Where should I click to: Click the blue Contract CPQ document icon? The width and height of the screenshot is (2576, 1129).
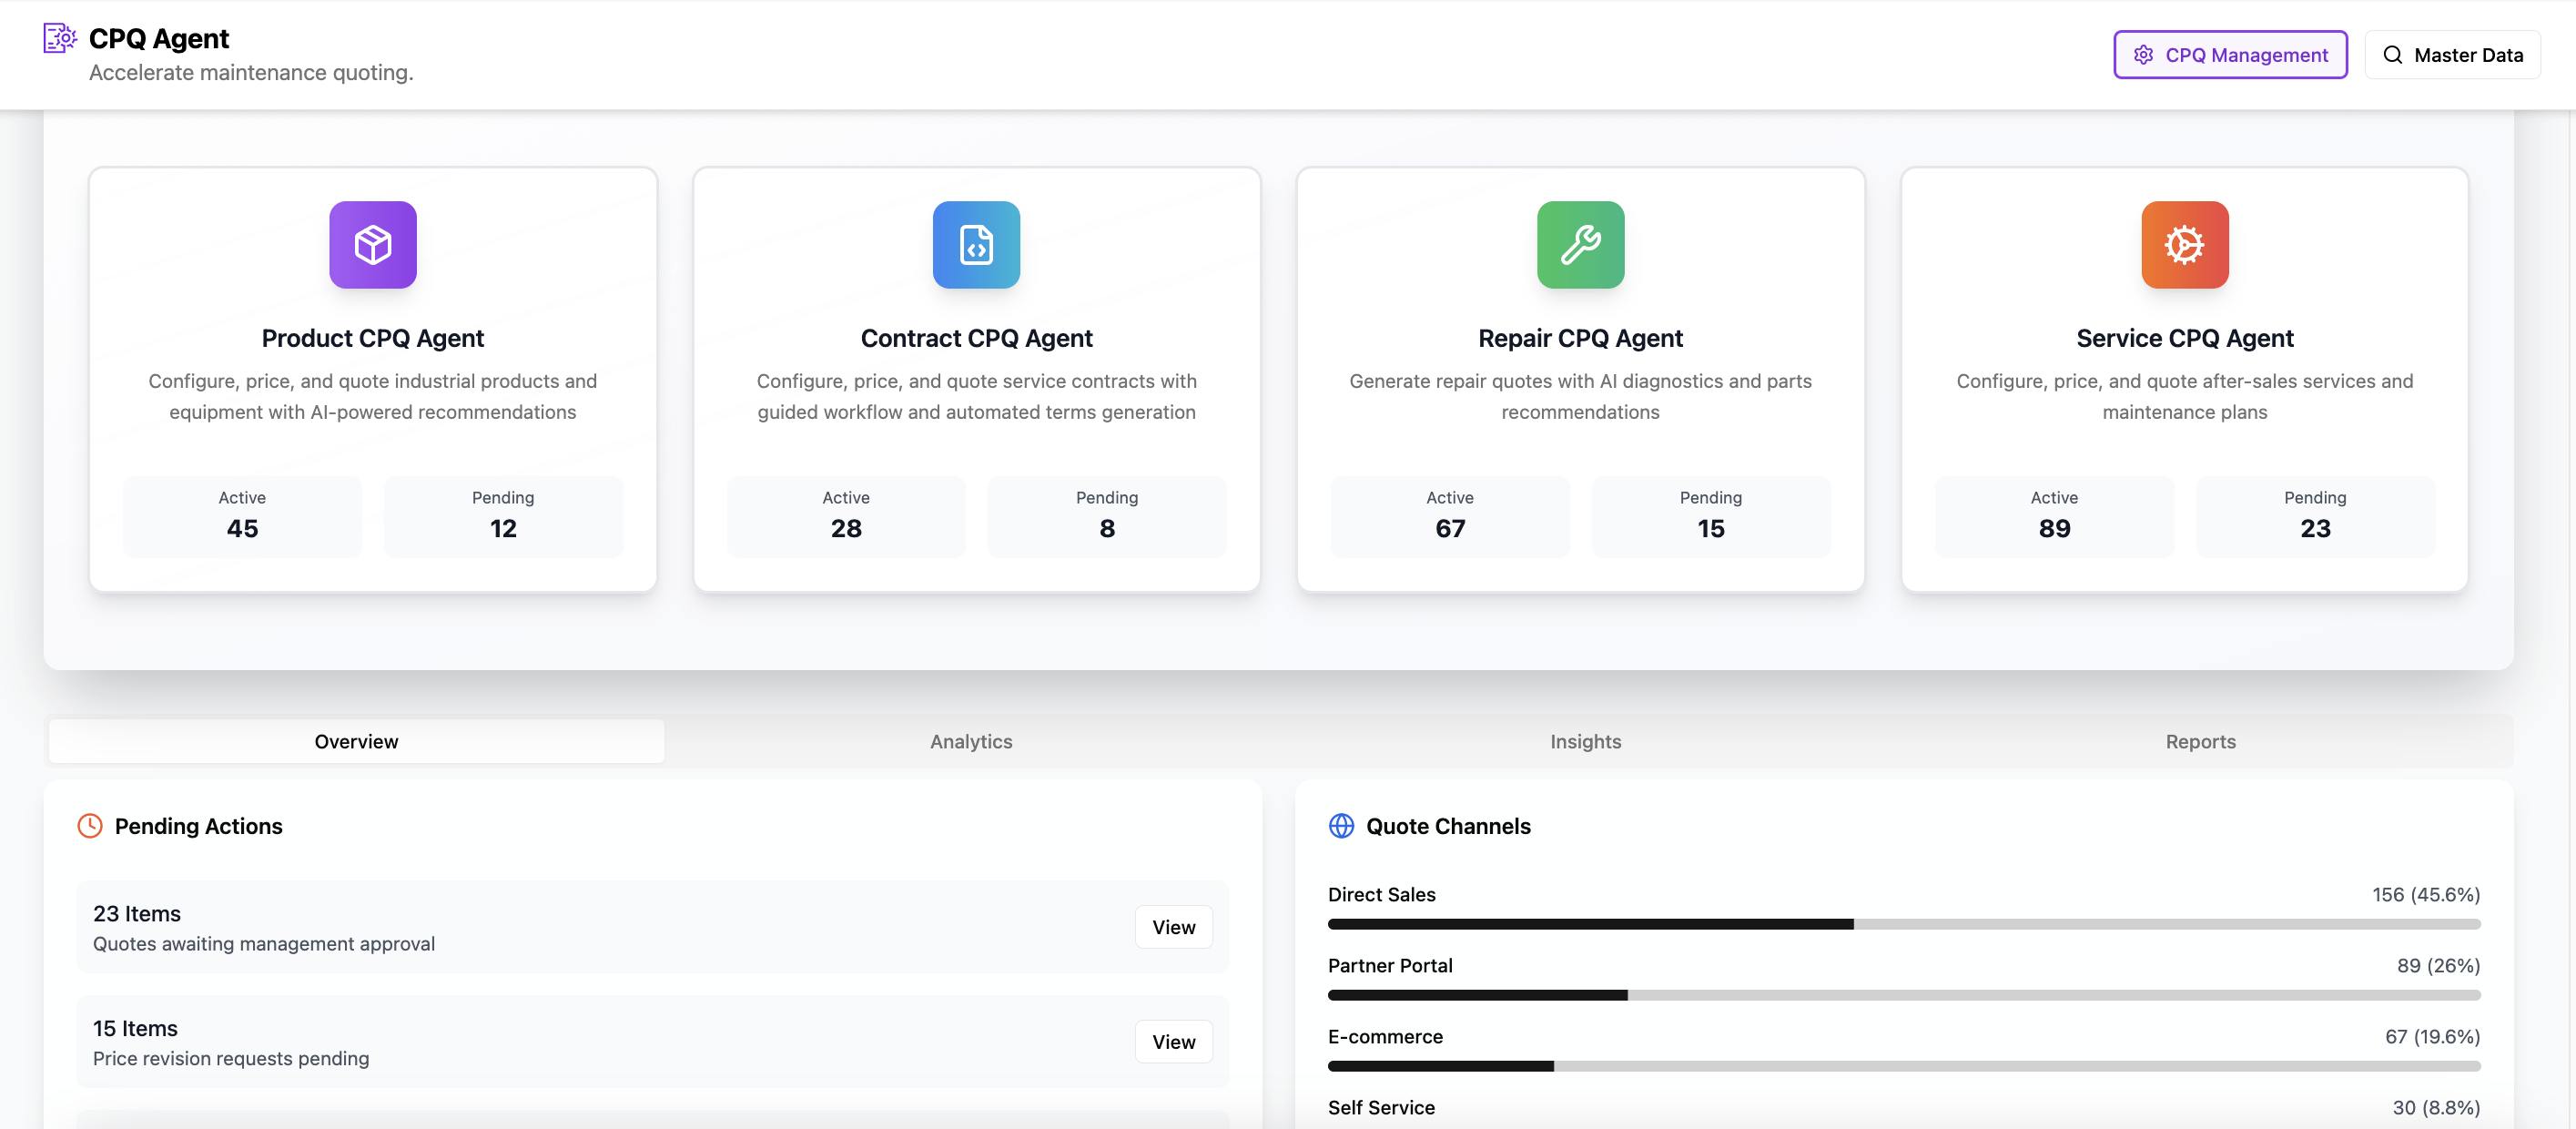976,245
